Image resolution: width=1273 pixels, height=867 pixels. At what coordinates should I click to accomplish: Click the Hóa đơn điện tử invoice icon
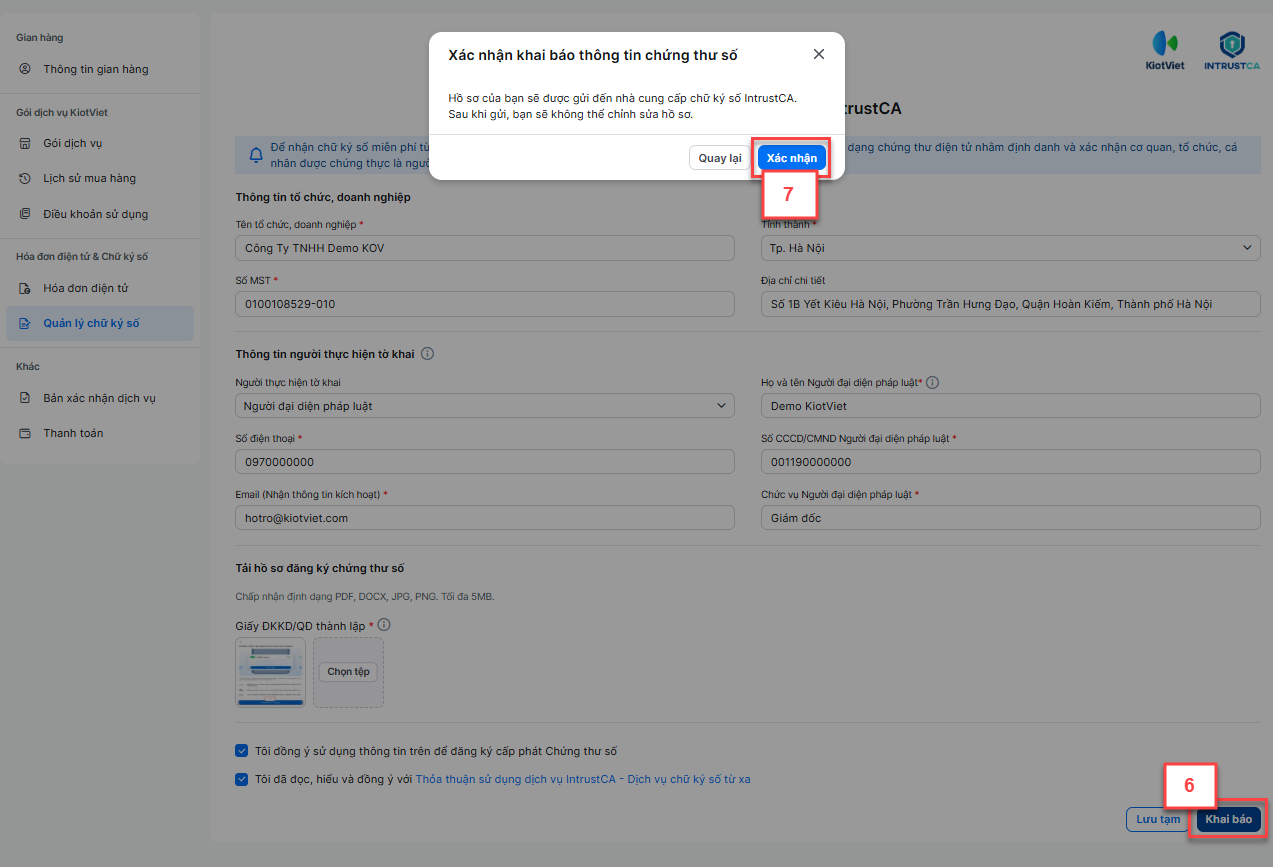25,288
